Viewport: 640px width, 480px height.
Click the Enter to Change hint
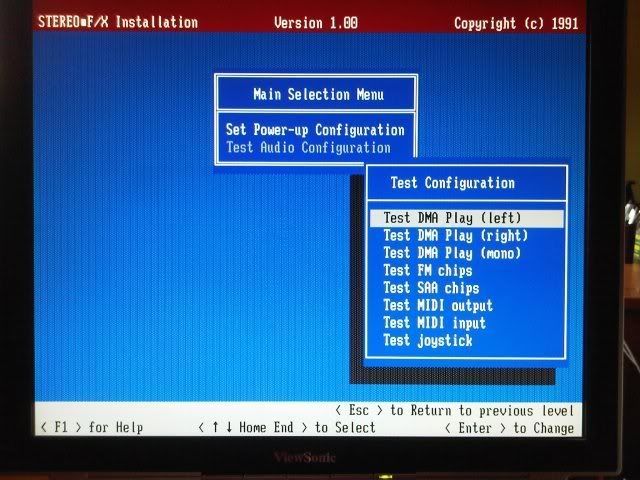[x=510, y=428]
